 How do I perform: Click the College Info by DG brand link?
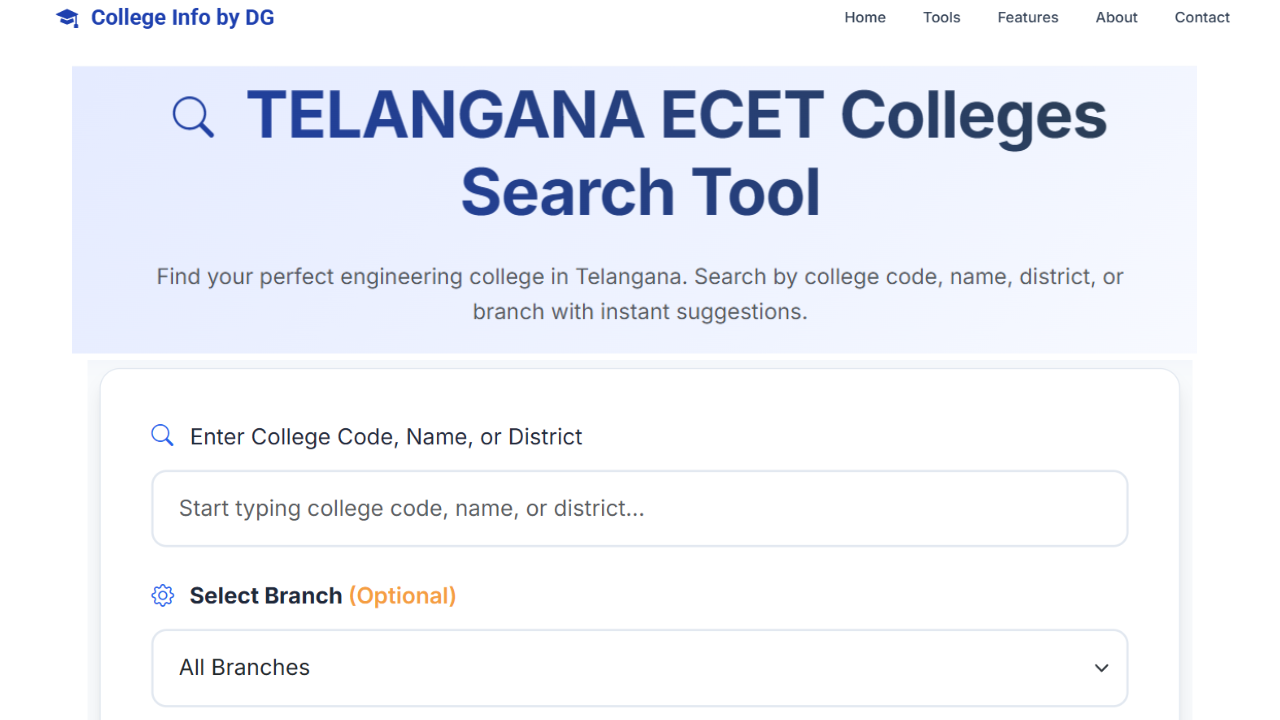coord(181,17)
